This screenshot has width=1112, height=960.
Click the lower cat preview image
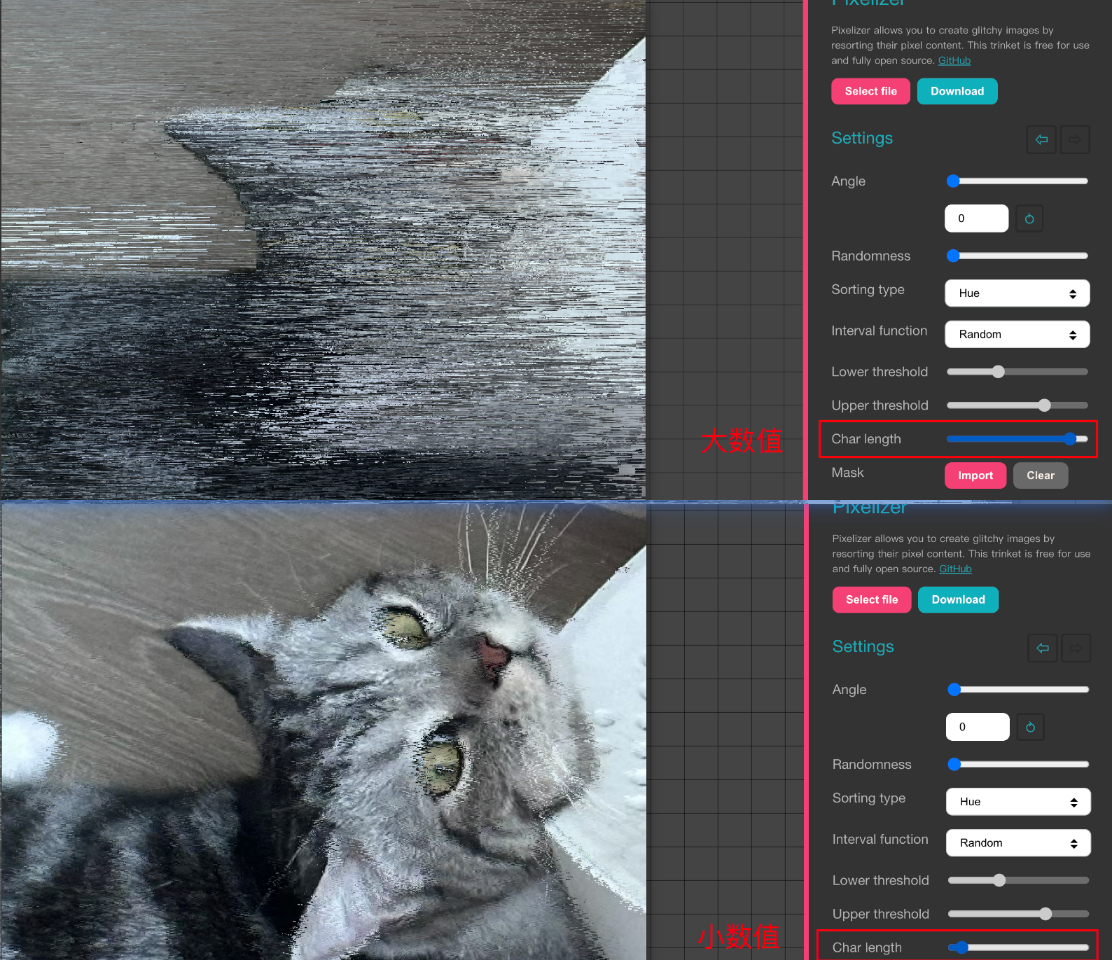[323, 732]
